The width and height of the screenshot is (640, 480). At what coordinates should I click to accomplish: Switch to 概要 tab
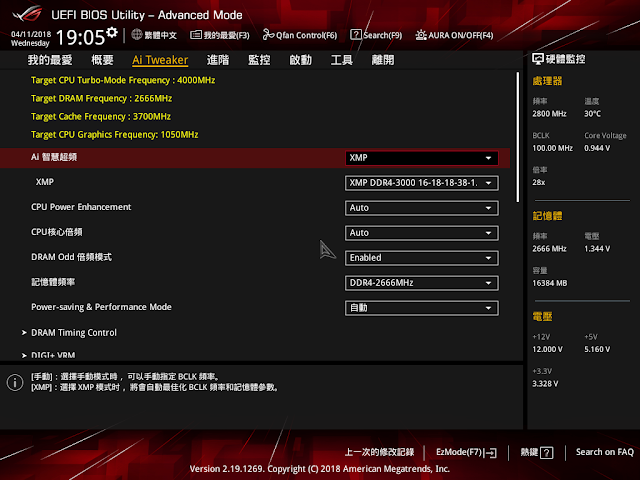(102, 60)
